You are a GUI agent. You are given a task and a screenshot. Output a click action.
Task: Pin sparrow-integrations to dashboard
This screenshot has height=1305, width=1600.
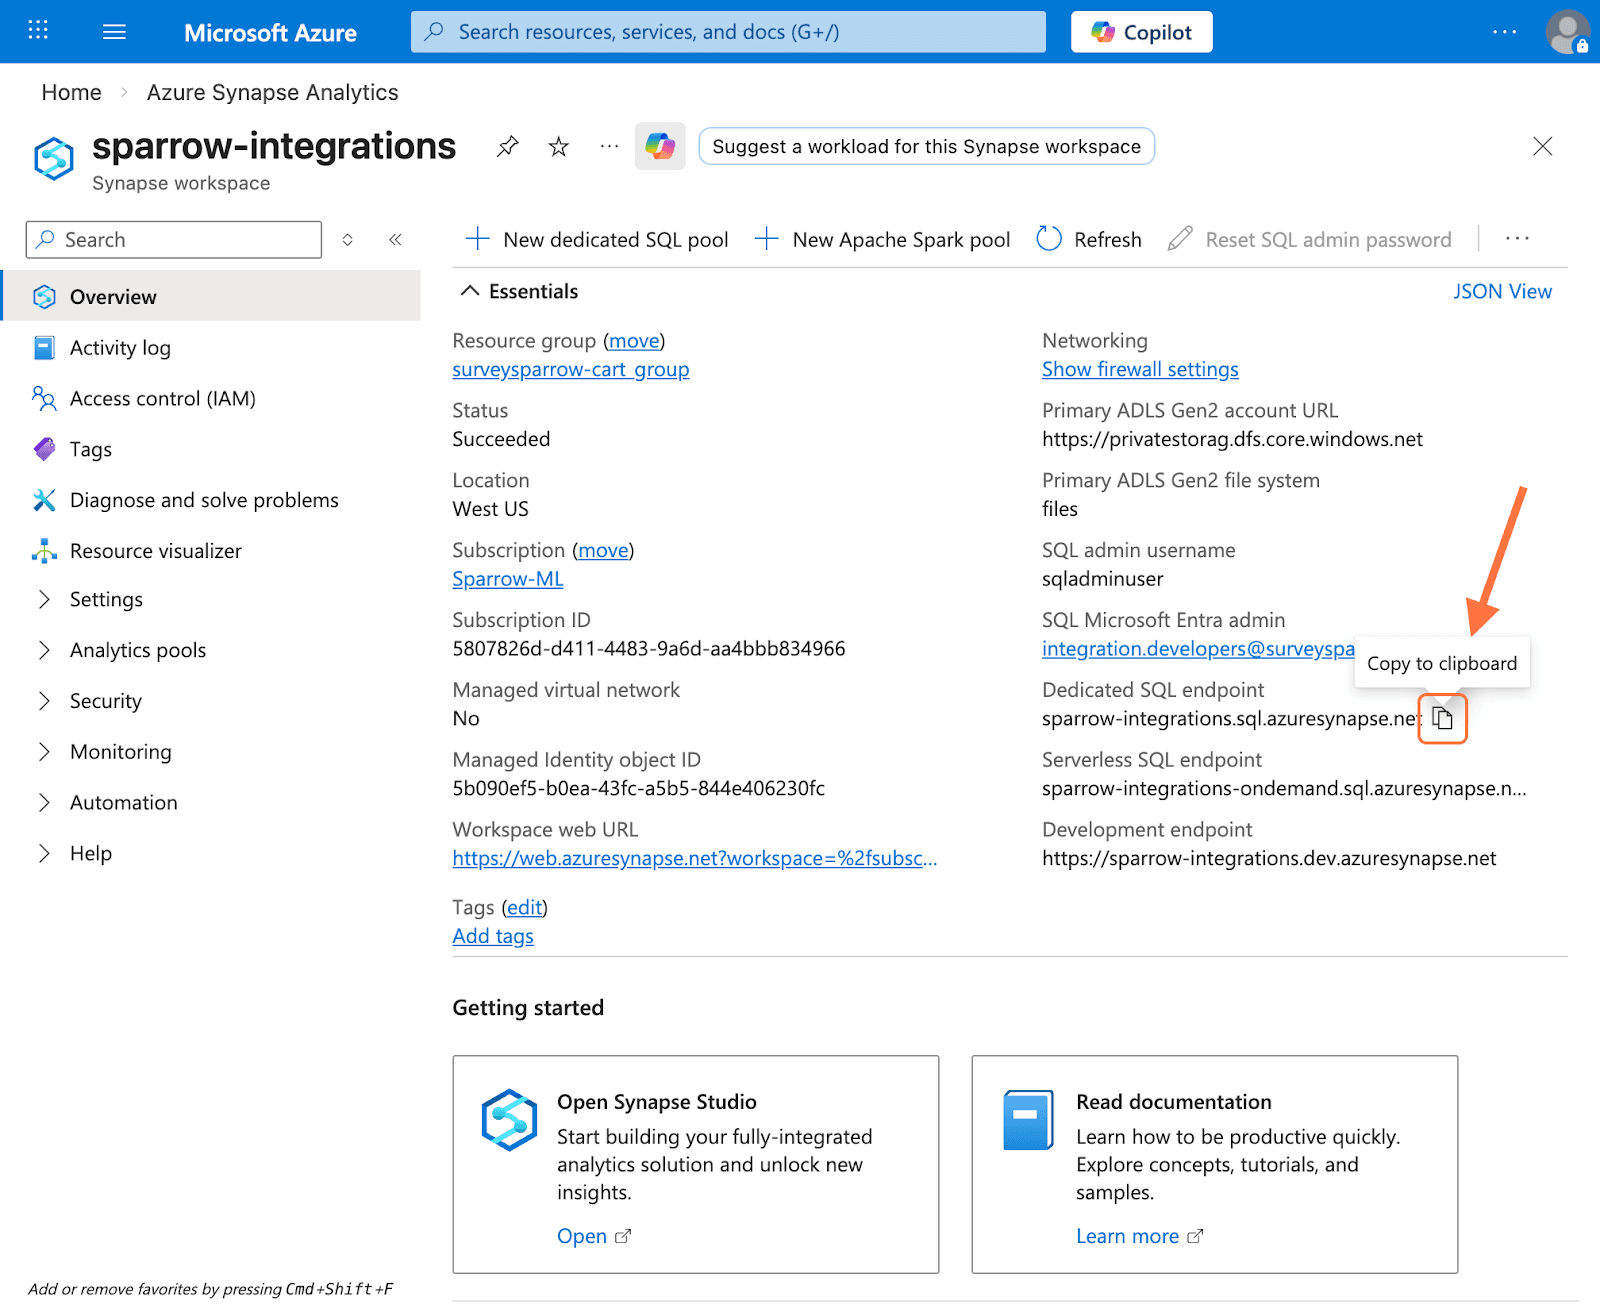tap(508, 147)
